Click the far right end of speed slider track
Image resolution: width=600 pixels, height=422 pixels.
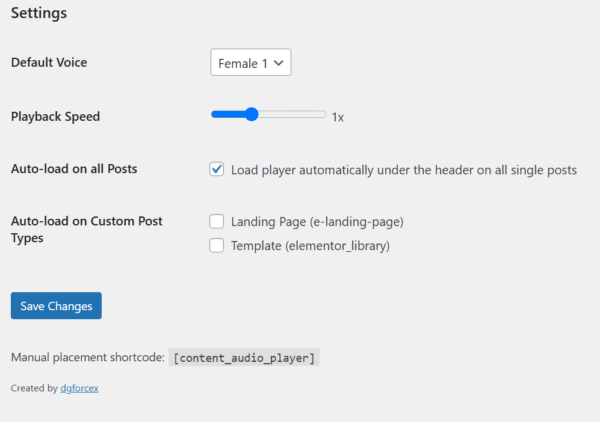(324, 115)
